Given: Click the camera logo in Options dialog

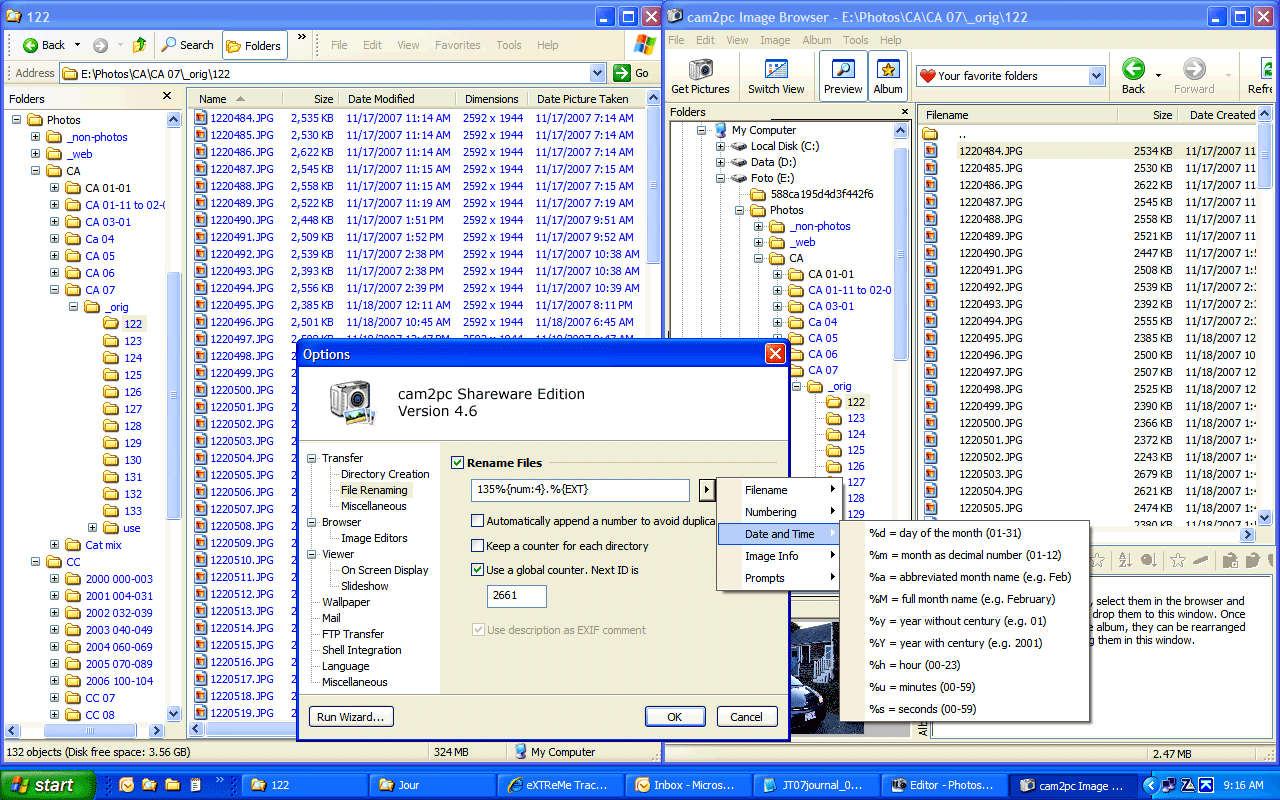Looking at the screenshot, I should coord(353,400).
